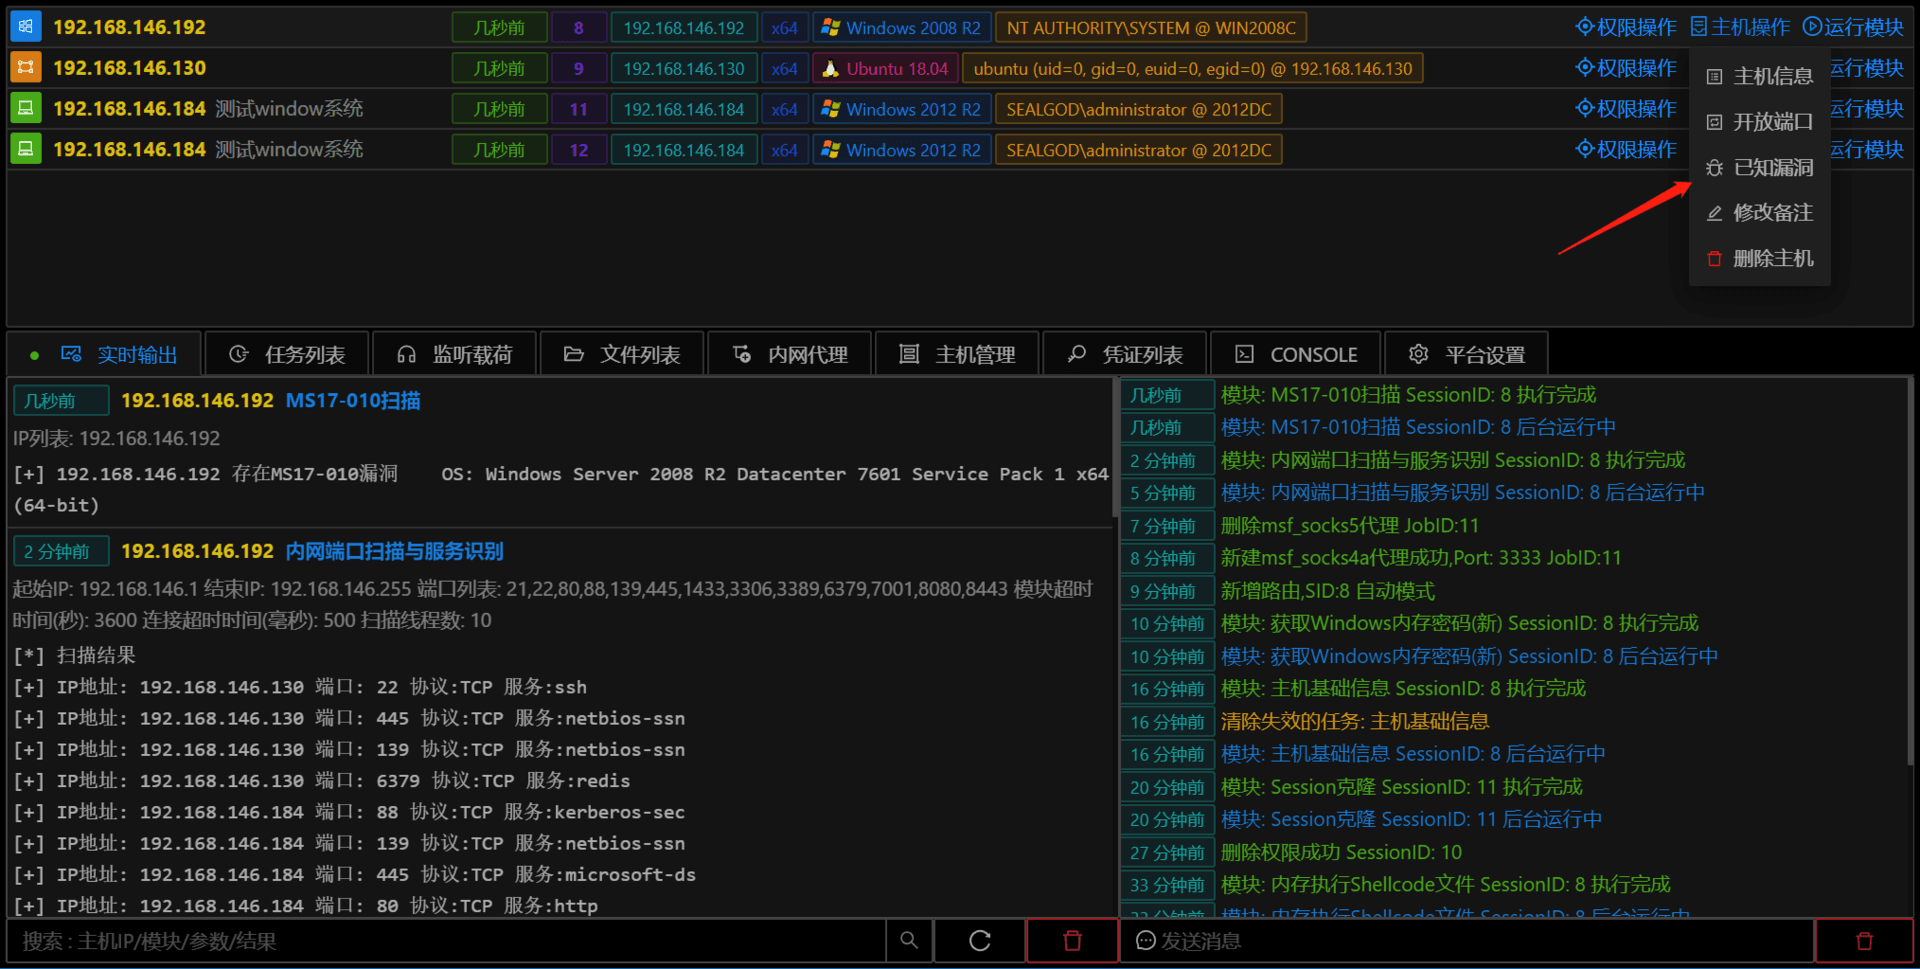Click the Windows host icon for 192.168.146.192
The width and height of the screenshot is (1920, 969).
tap(25, 27)
